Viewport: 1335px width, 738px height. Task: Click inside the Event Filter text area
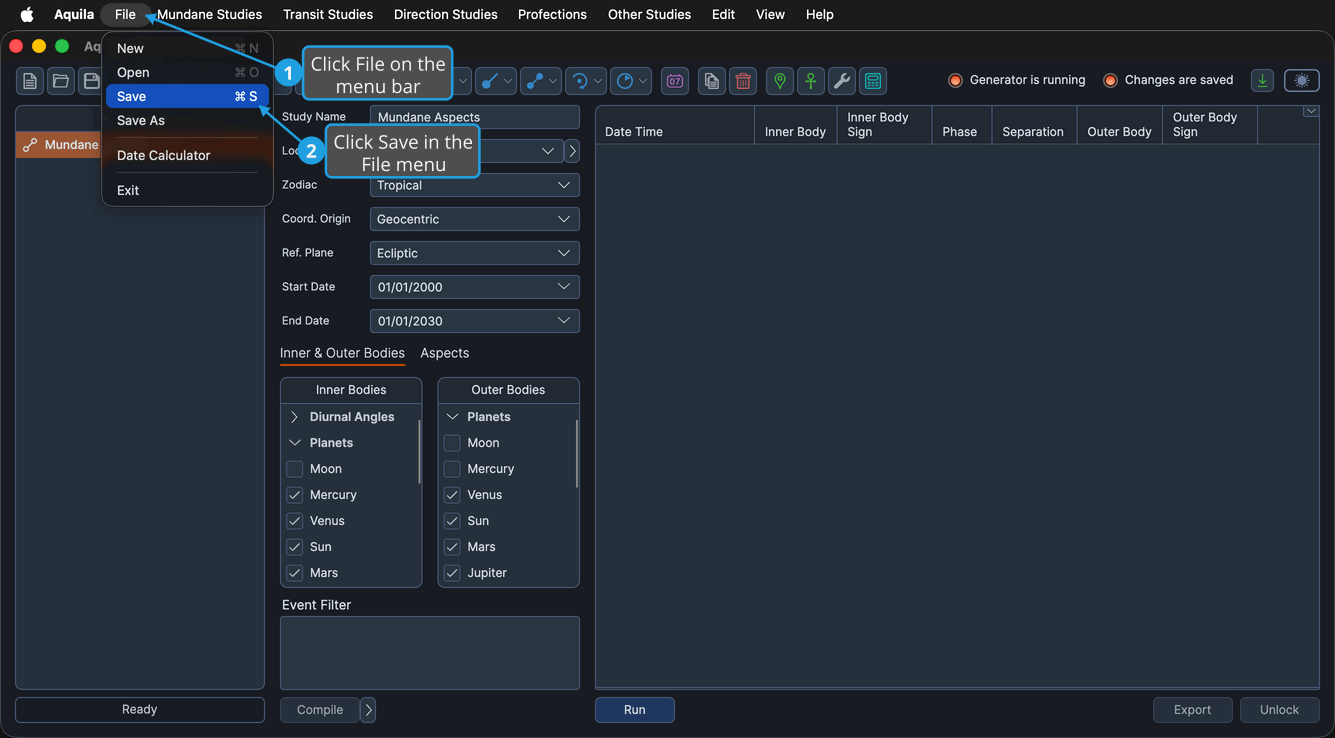pyautogui.click(x=430, y=653)
